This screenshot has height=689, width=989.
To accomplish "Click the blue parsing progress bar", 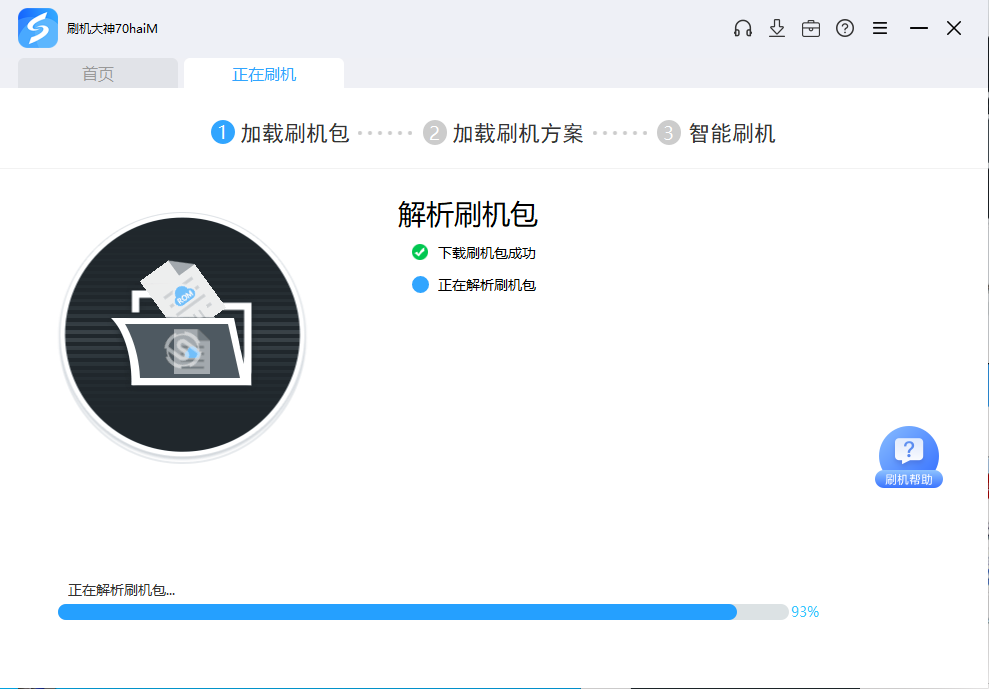I will [397, 612].
